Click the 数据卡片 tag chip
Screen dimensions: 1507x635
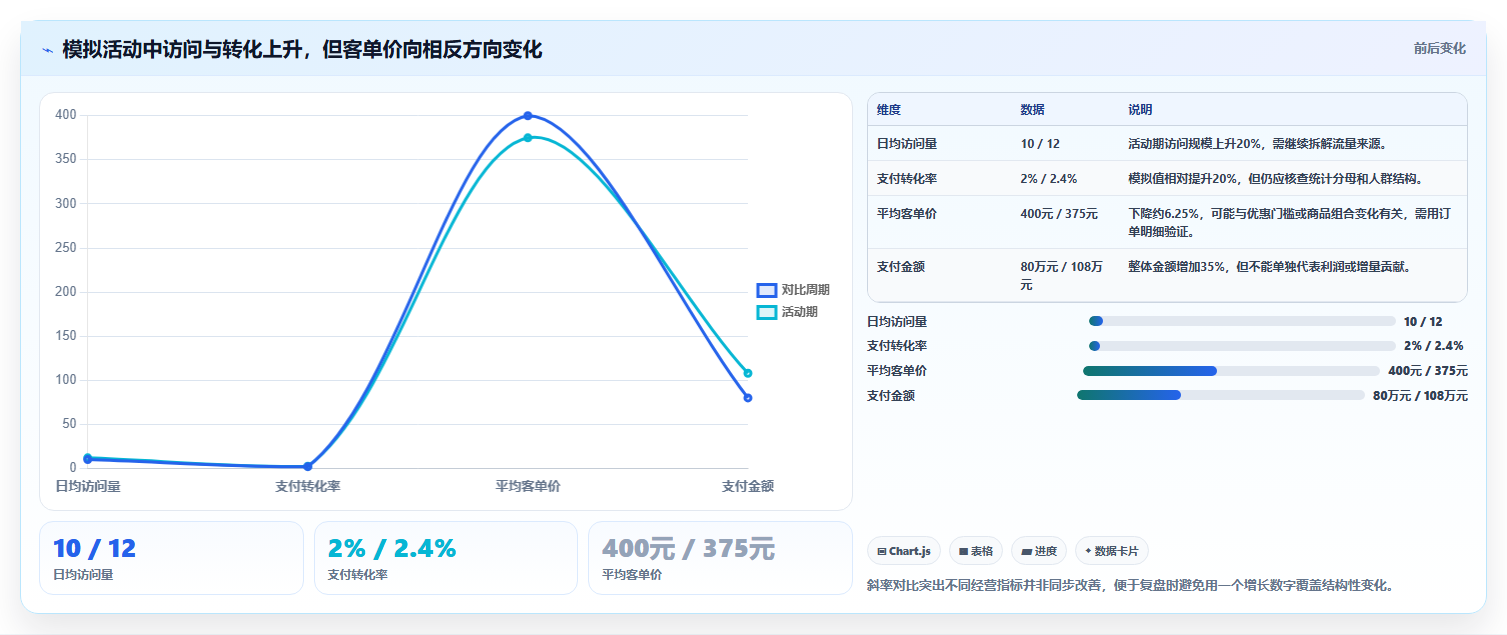coord(1111,551)
